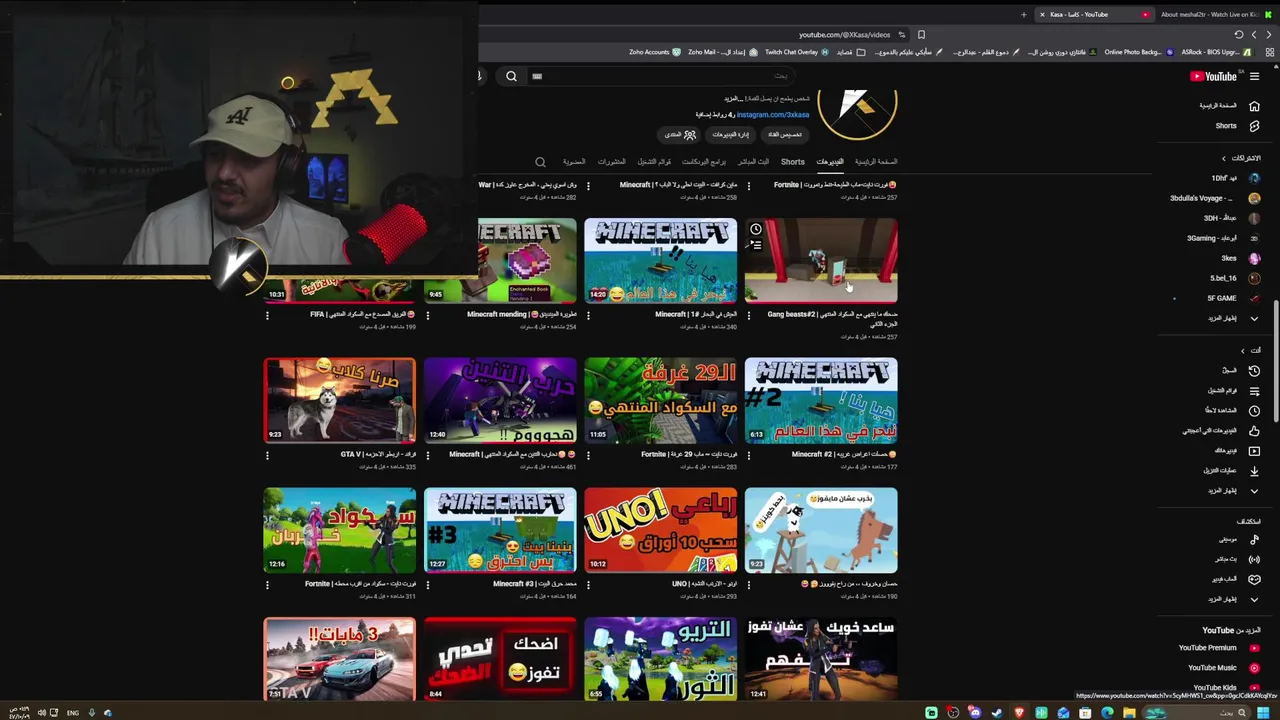Click the ENG language indicator in taskbar
Viewport: 1280px width, 720px height.
click(72, 713)
